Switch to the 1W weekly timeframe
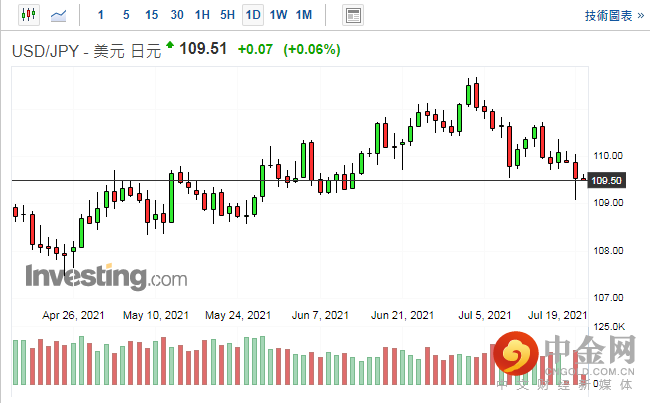The height and width of the screenshot is (403, 650). (x=278, y=15)
